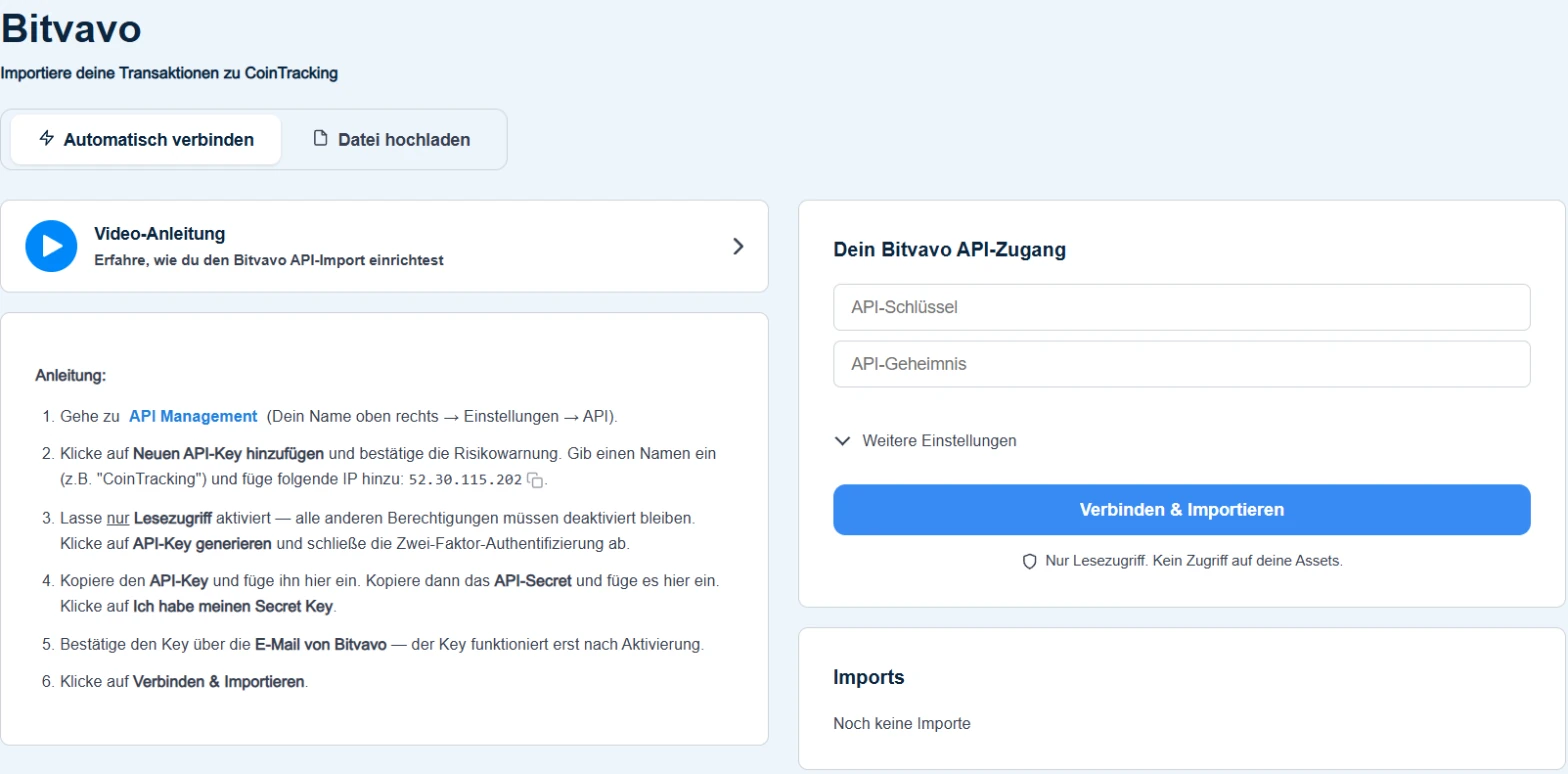This screenshot has width=1568, height=774.
Task: Click the IP address 52.30.115.202 text
Action: [x=466, y=480]
